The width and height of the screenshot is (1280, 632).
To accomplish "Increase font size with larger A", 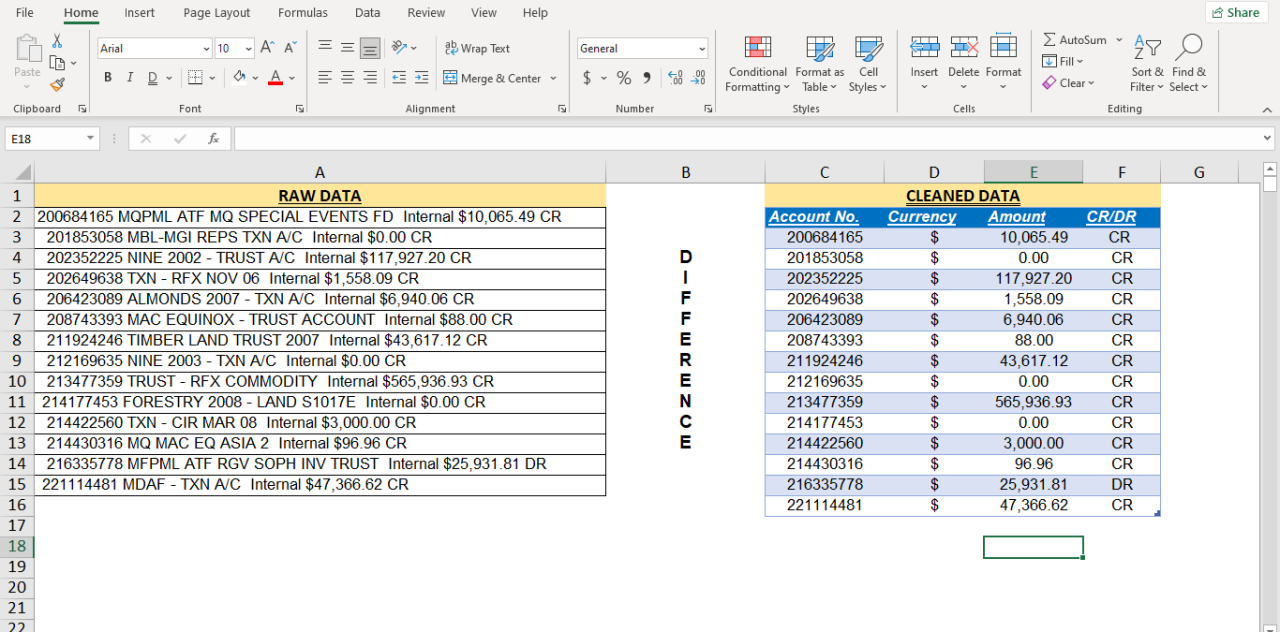I will (267, 48).
